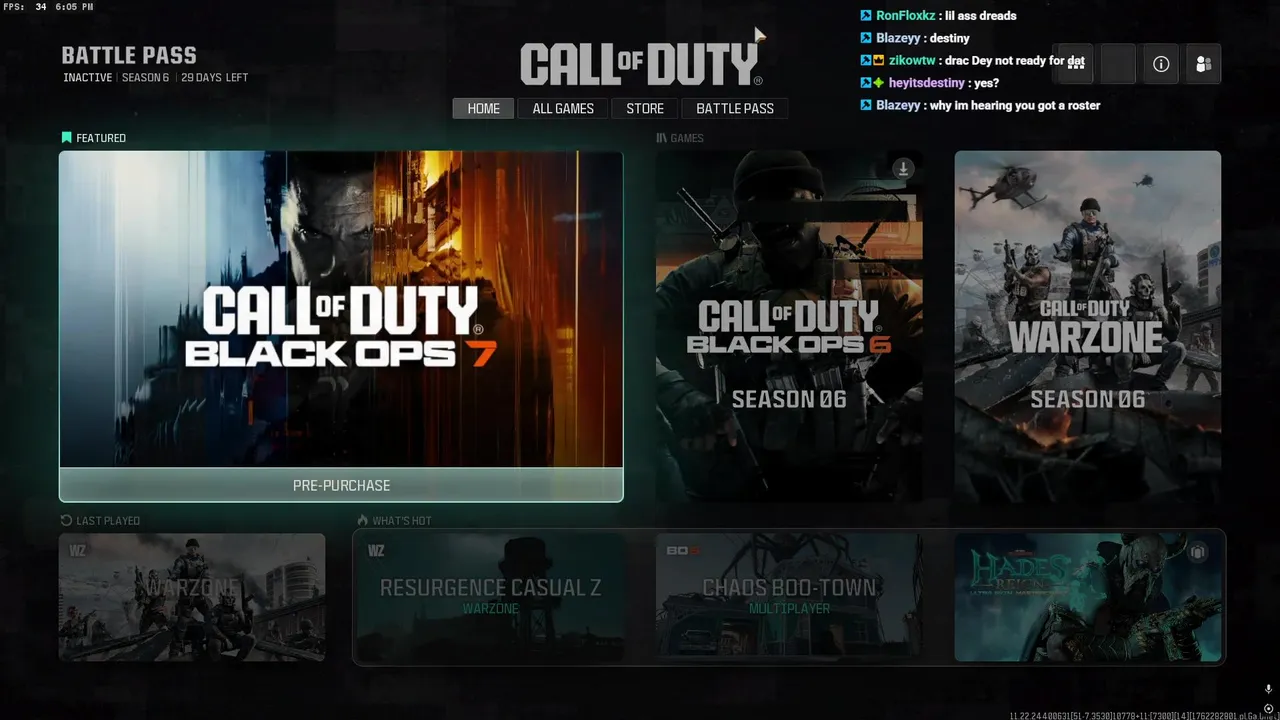This screenshot has height=720, width=1280.
Task: Click the PRE-PURCHASE button
Action: tap(341, 485)
